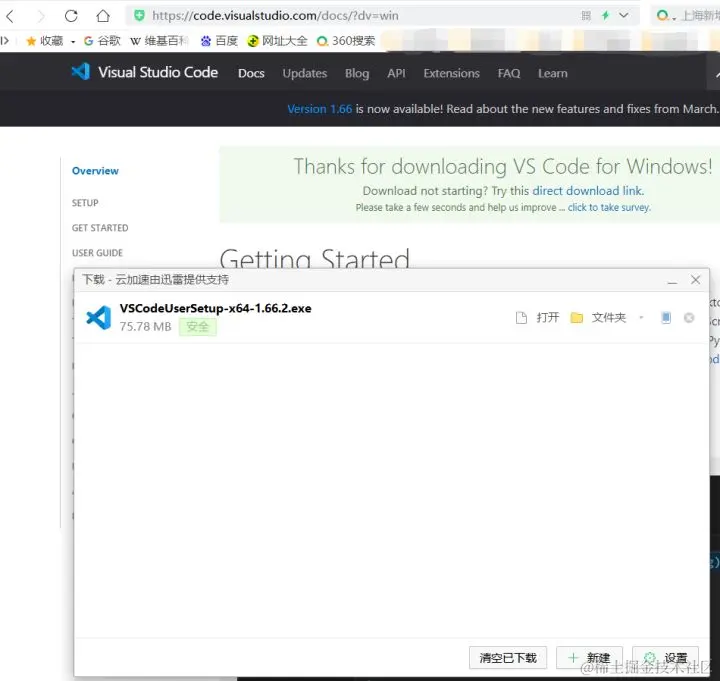Open the QR code grid icon in address bar

pyautogui.click(x=586, y=16)
